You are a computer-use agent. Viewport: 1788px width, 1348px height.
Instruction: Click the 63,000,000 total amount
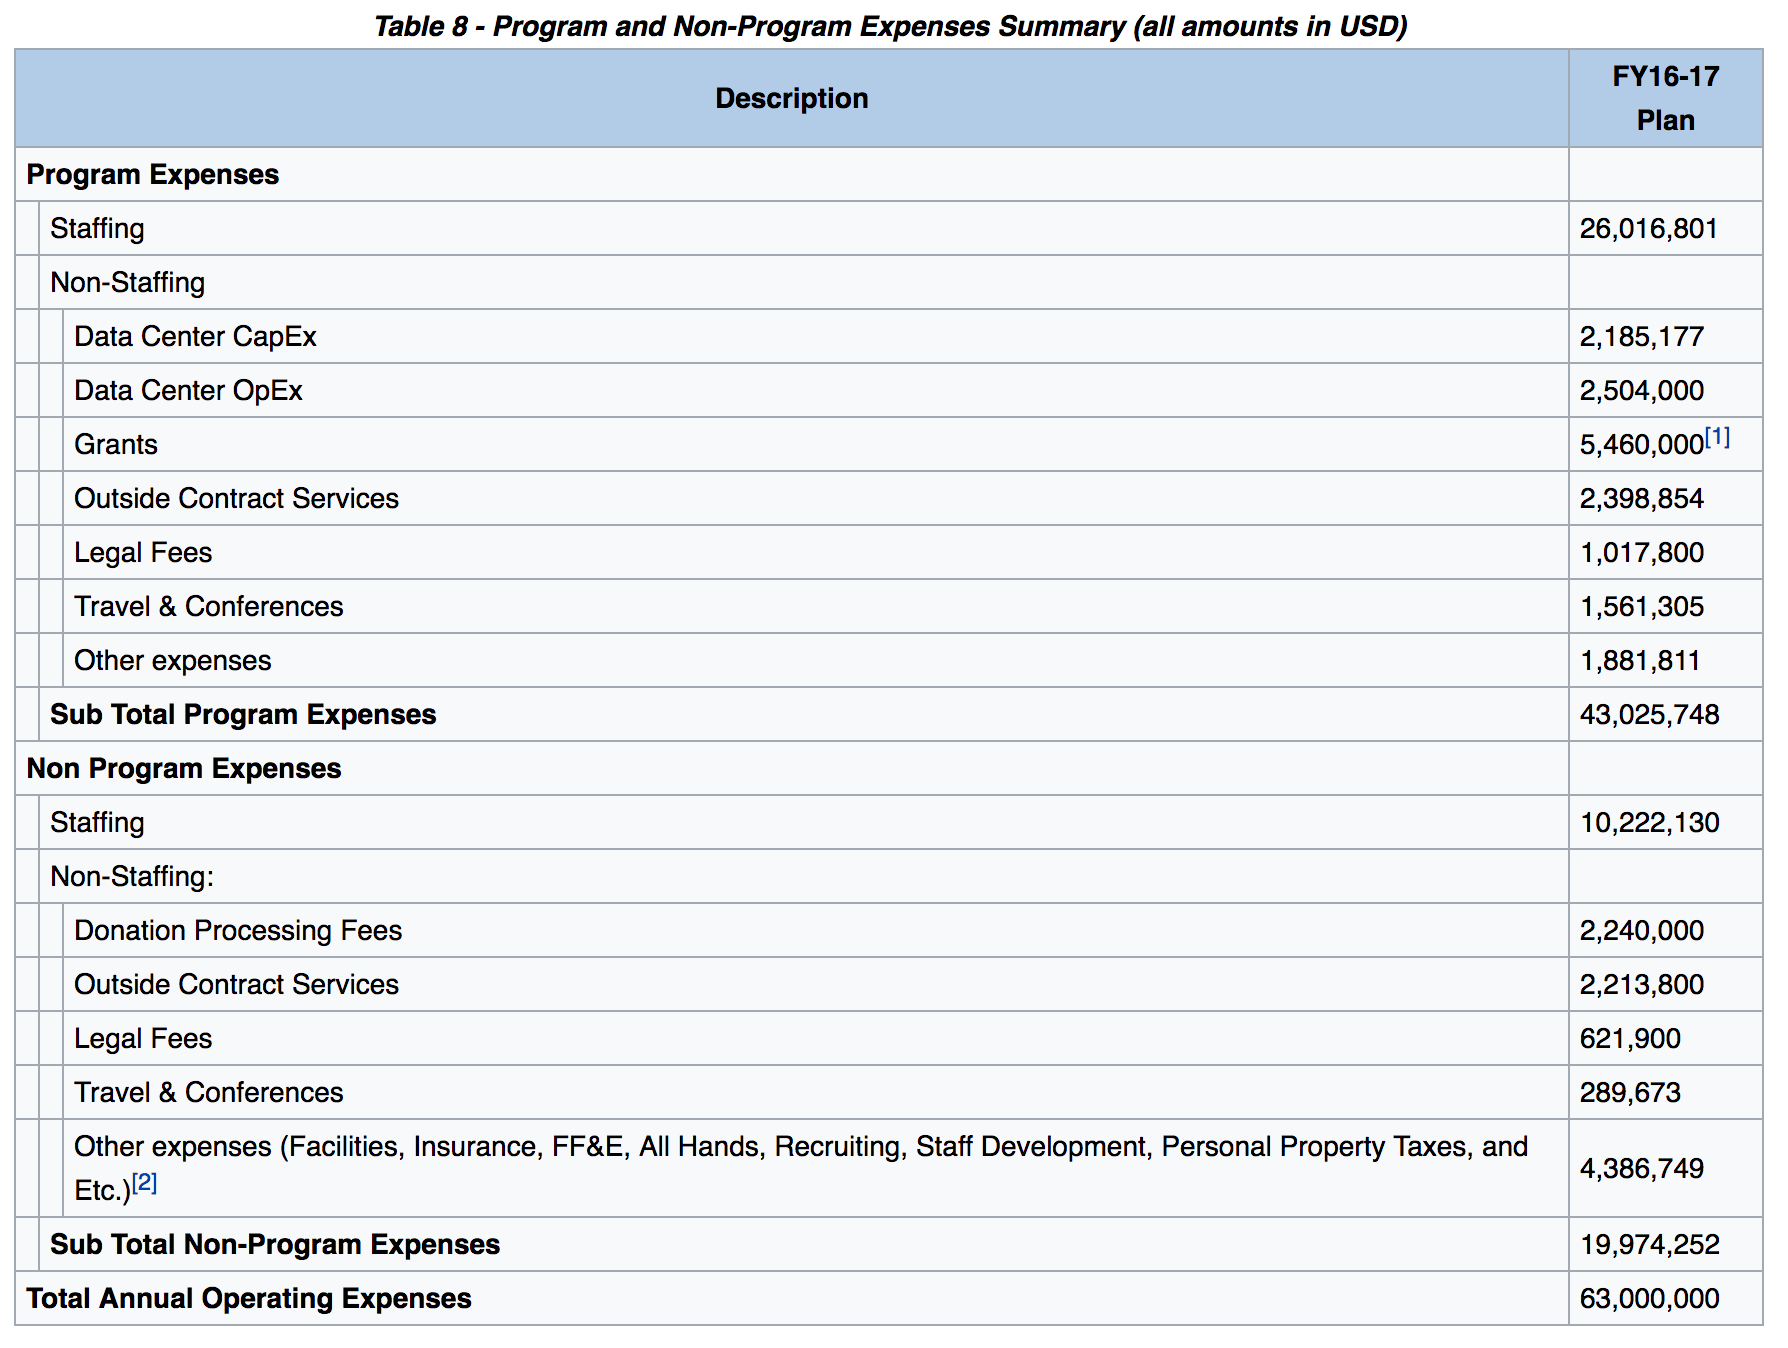click(x=1650, y=1298)
